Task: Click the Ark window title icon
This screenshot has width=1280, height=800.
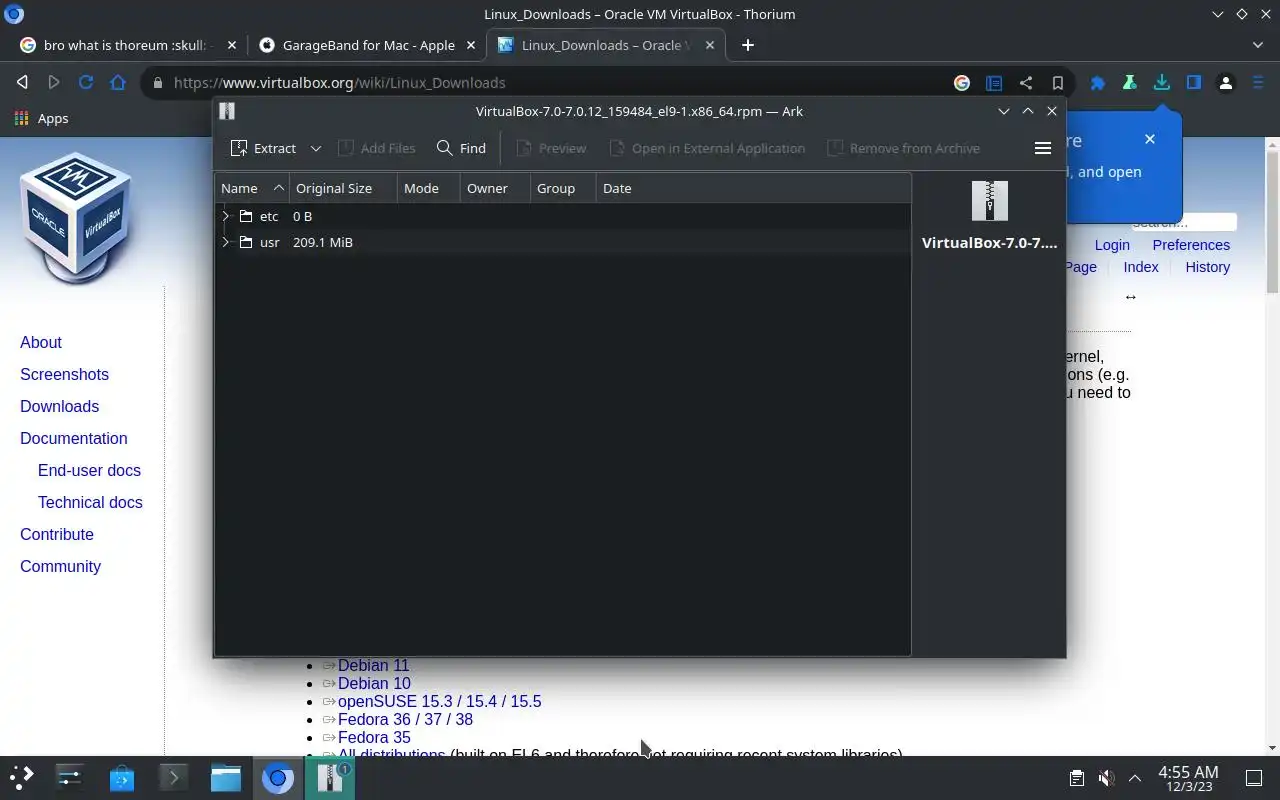Action: [x=227, y=111]
